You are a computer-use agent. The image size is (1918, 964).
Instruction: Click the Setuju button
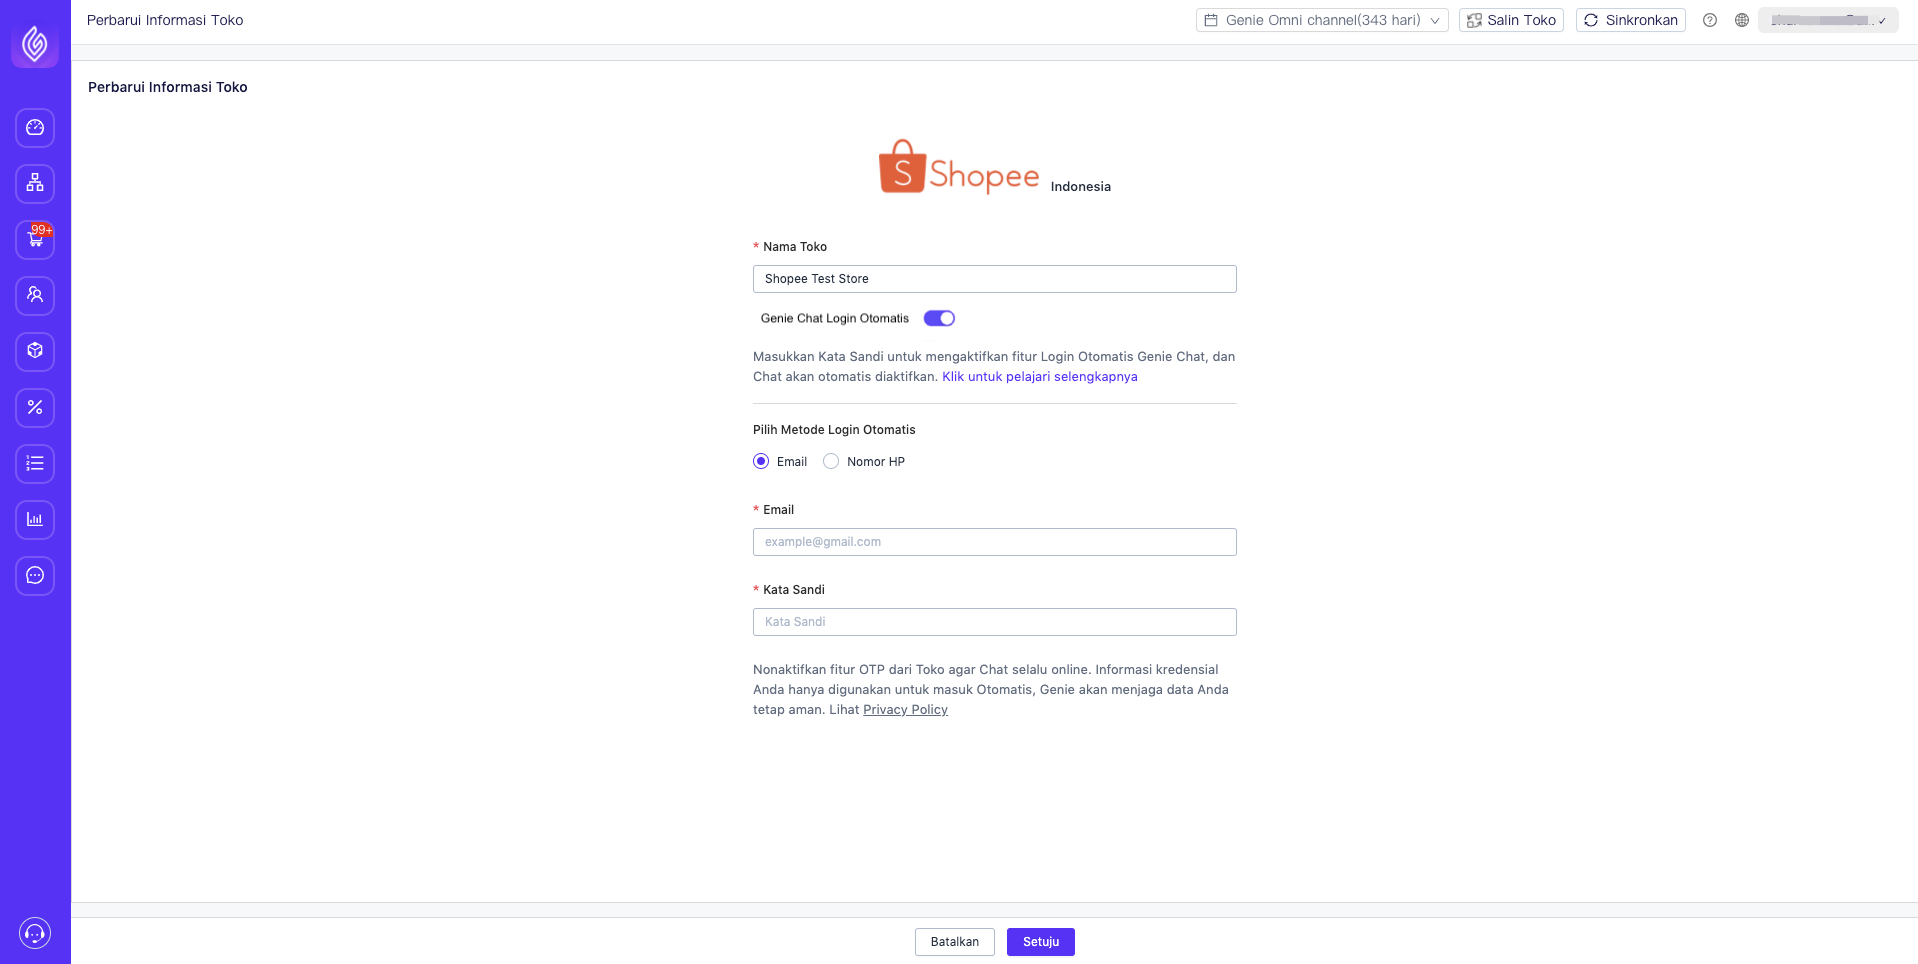[x=1041, y=942]
